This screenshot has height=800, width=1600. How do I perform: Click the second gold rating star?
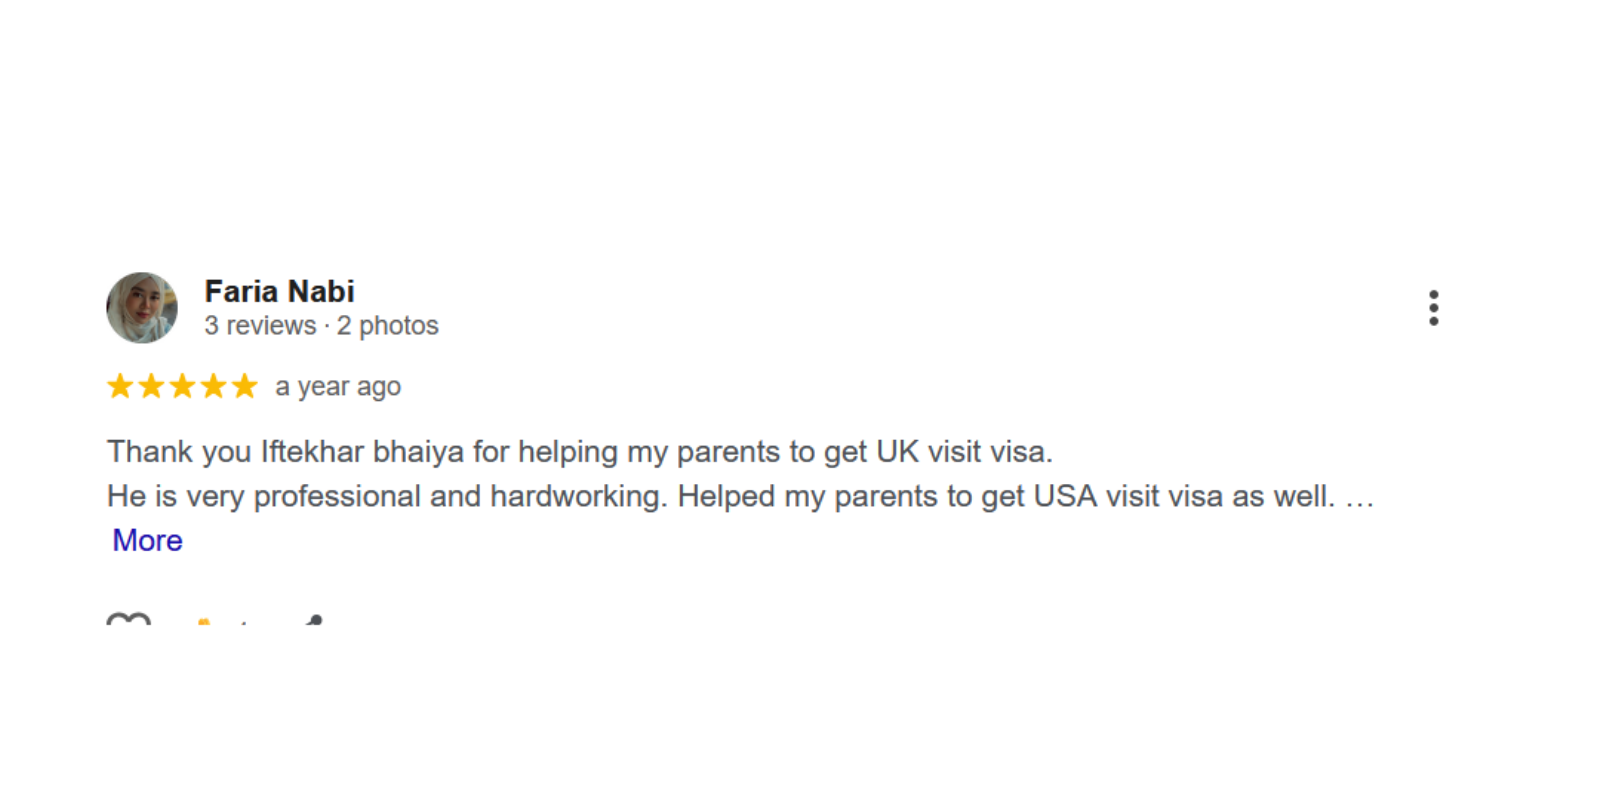coord(151,386)
